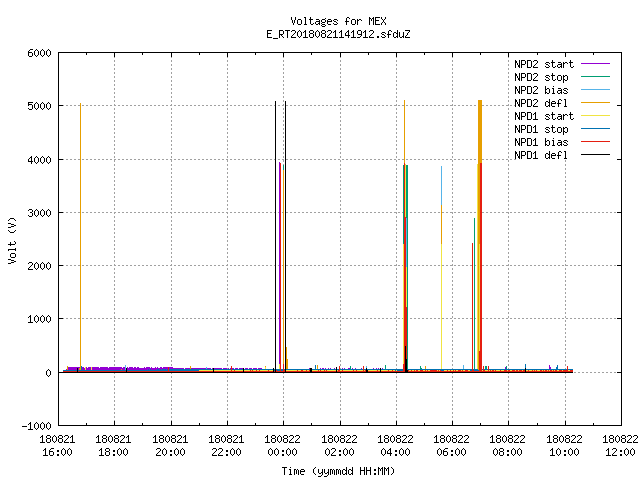The height and width of the screenshot is (480, 640).
Task: Click the purple NPD2 start legend line
Action: (x=595, y=64)
